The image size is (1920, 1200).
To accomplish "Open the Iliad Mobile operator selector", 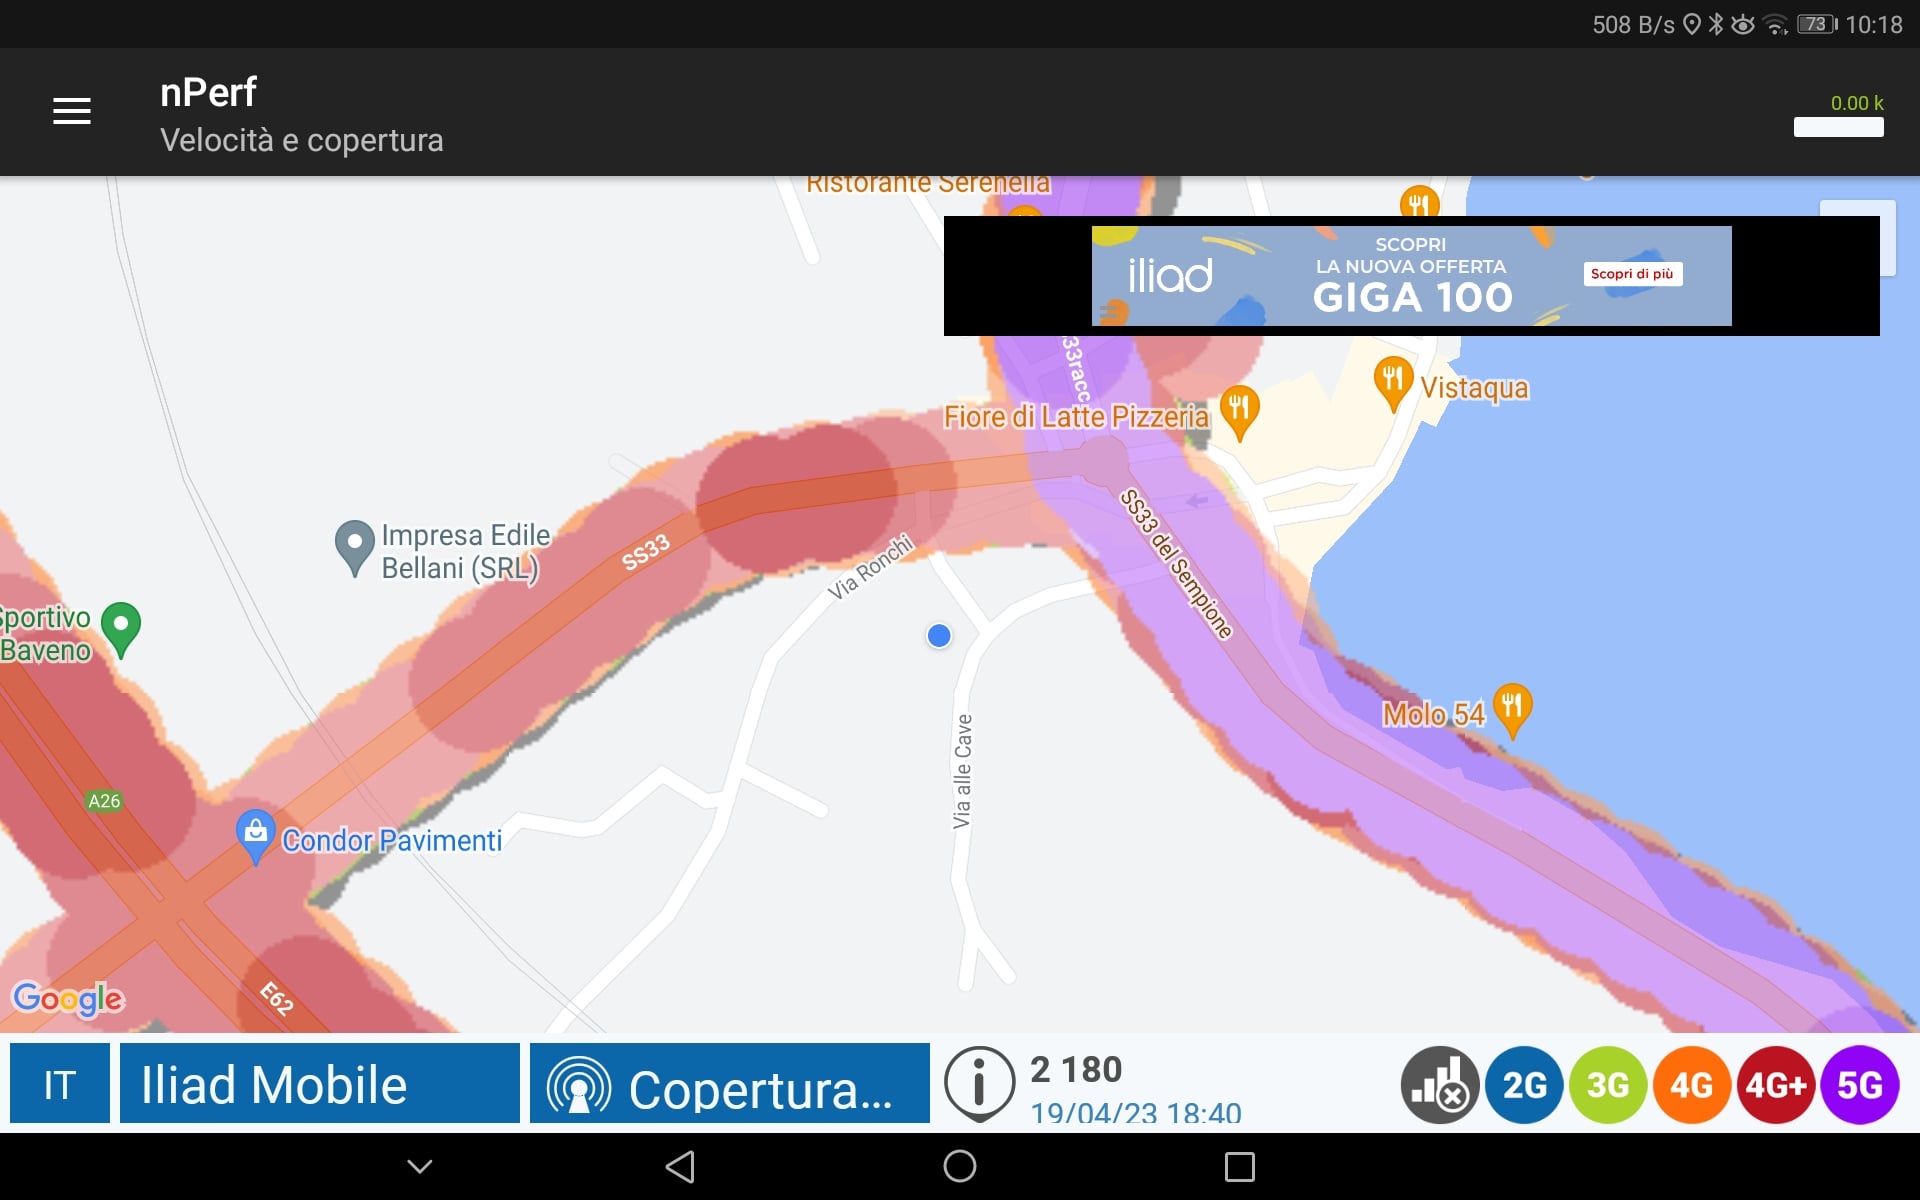I will (x=320, y=1083).
